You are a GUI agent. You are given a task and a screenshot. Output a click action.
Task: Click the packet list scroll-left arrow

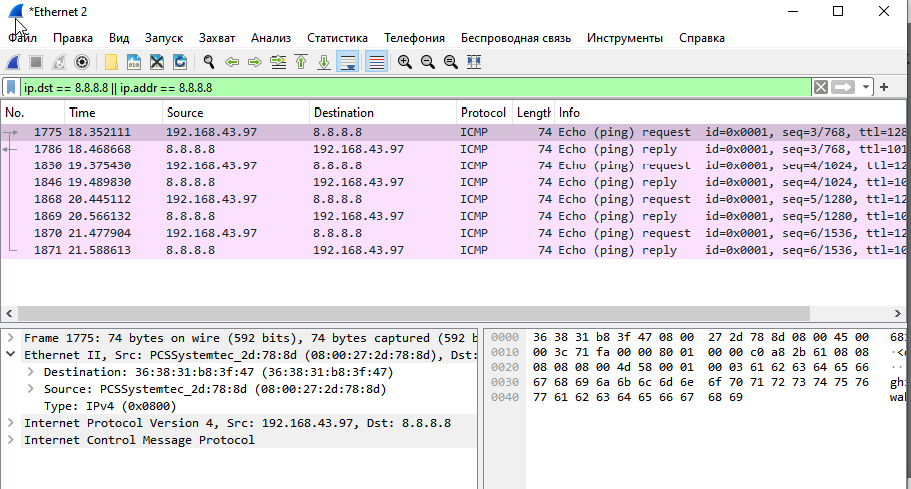click(9, 314)
